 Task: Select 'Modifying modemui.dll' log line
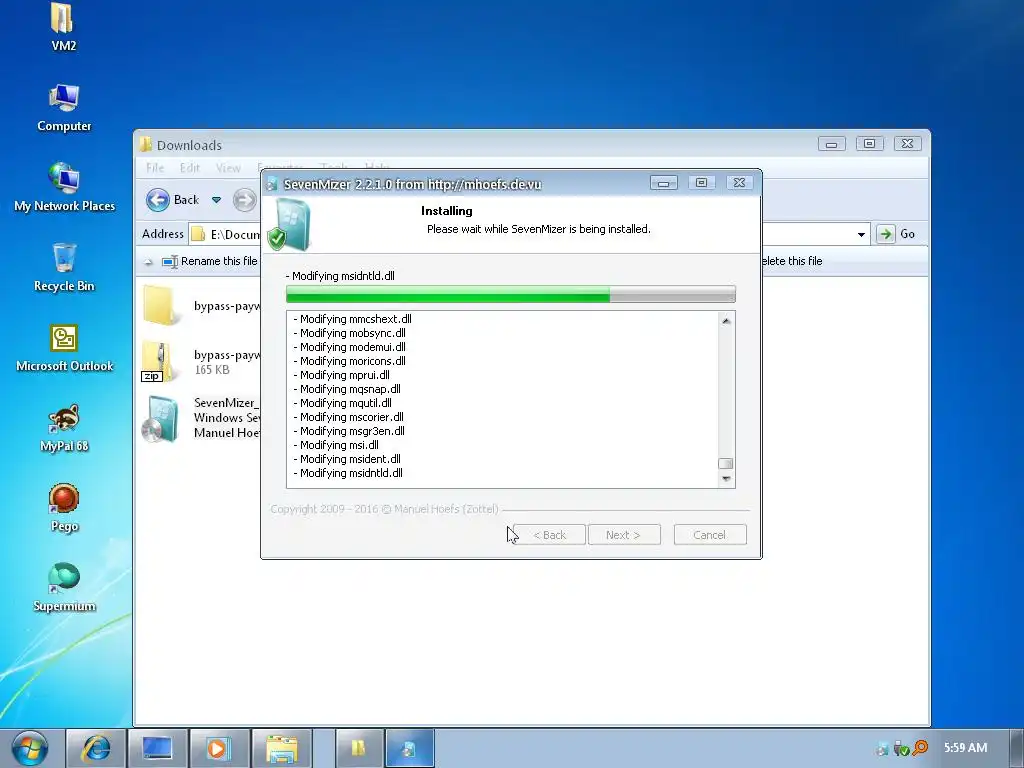tap(349, 347)
